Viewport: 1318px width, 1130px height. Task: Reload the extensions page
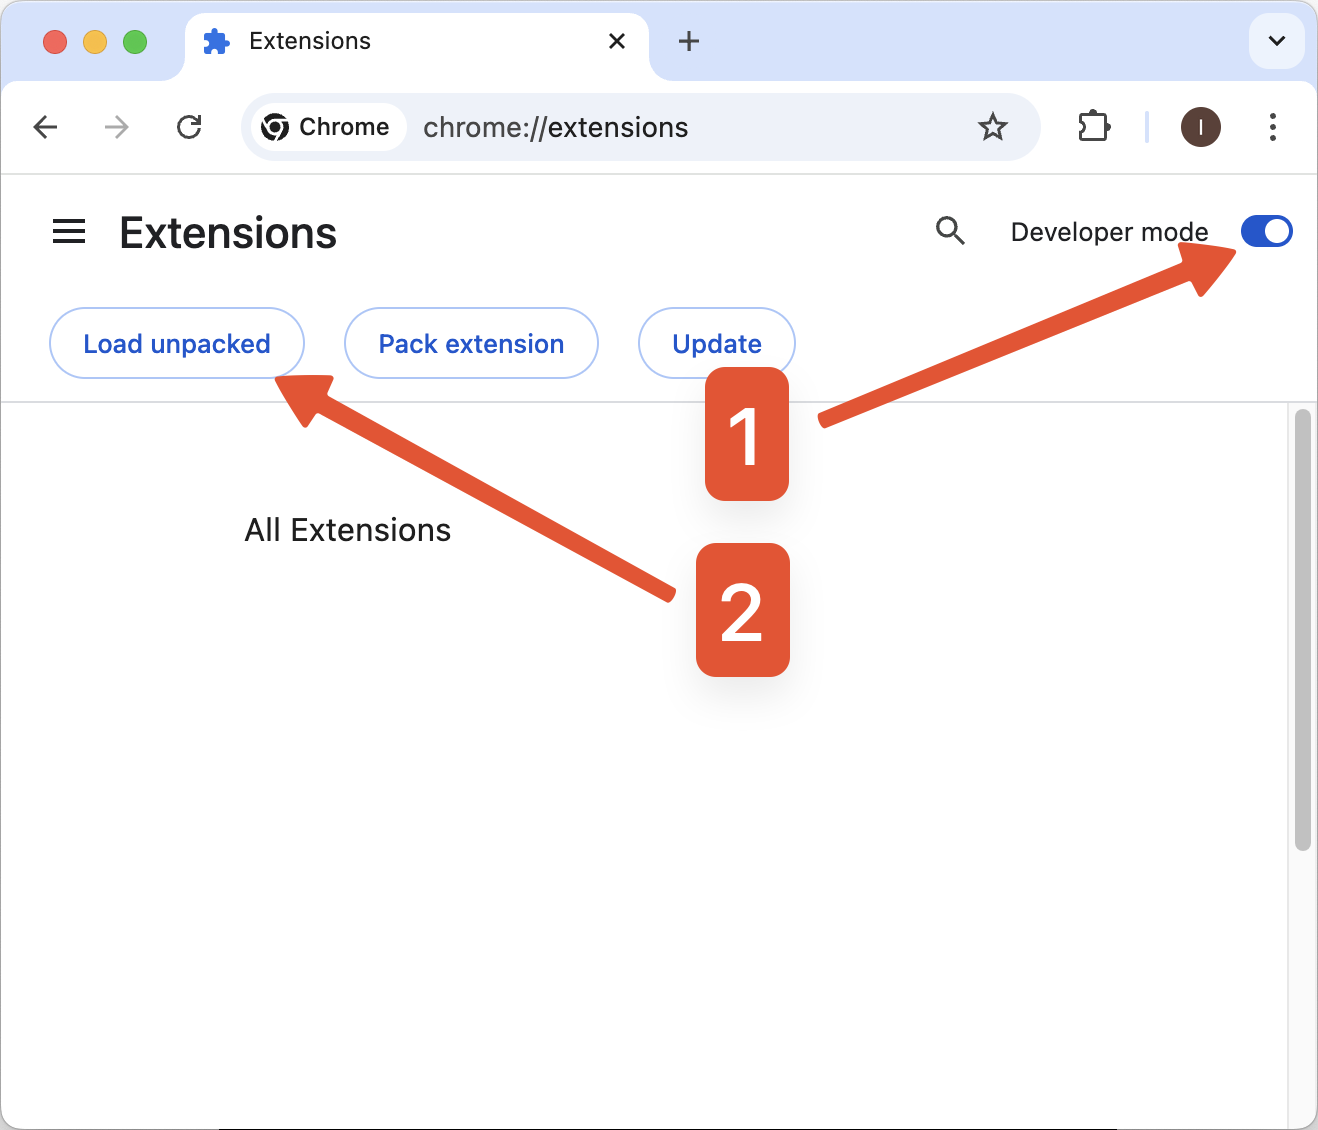pos(189,127)
